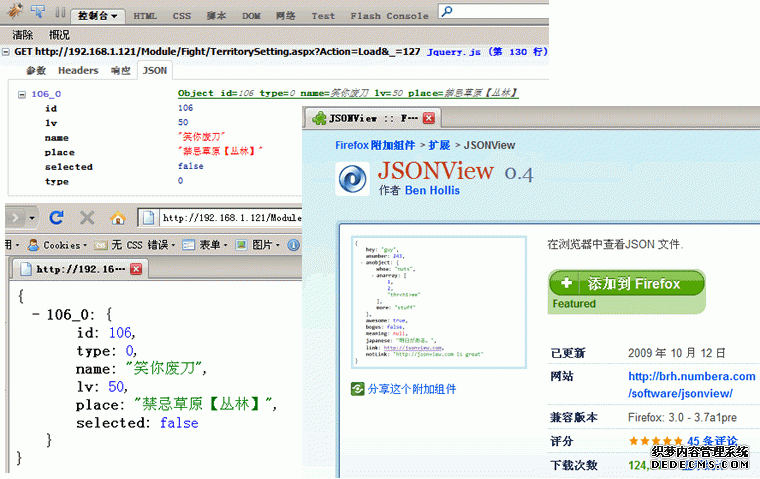Viewport: 760px width, 479px height.
Task: Collapse the 106_0 node in JSONView output
Action: (x=36, y=314)
